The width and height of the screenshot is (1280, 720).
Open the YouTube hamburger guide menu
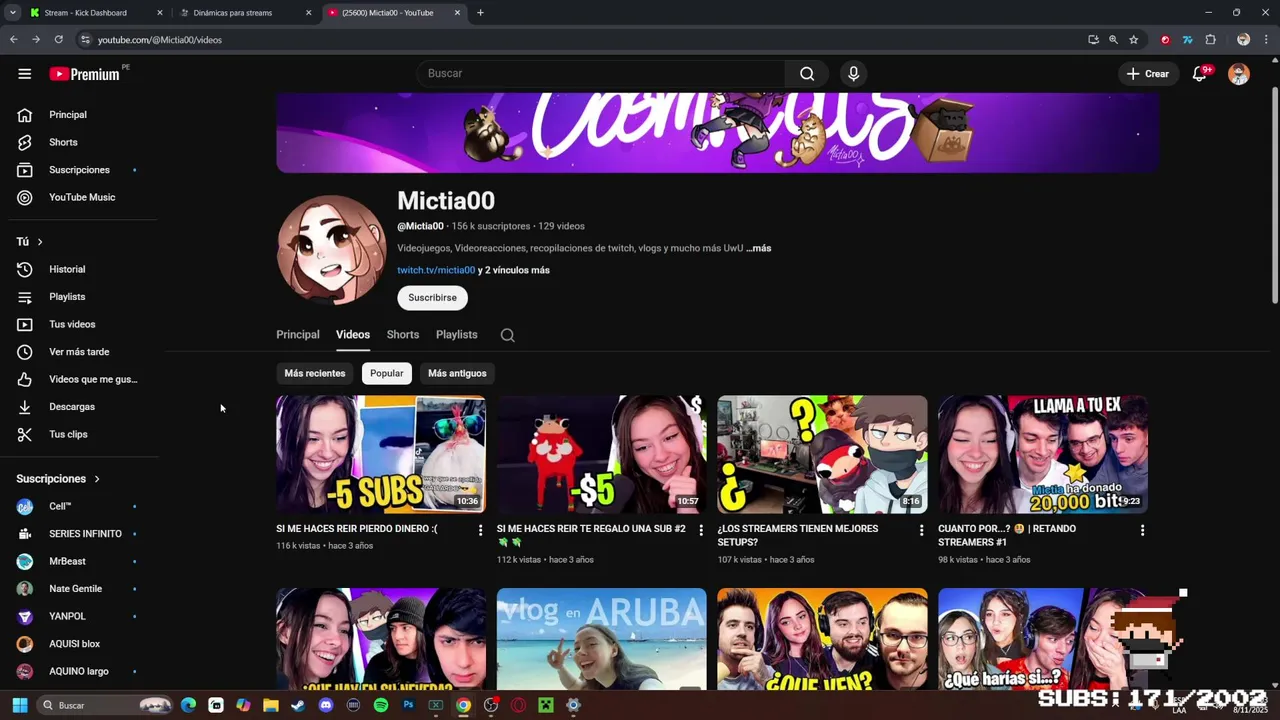click(x=25, y=74)
